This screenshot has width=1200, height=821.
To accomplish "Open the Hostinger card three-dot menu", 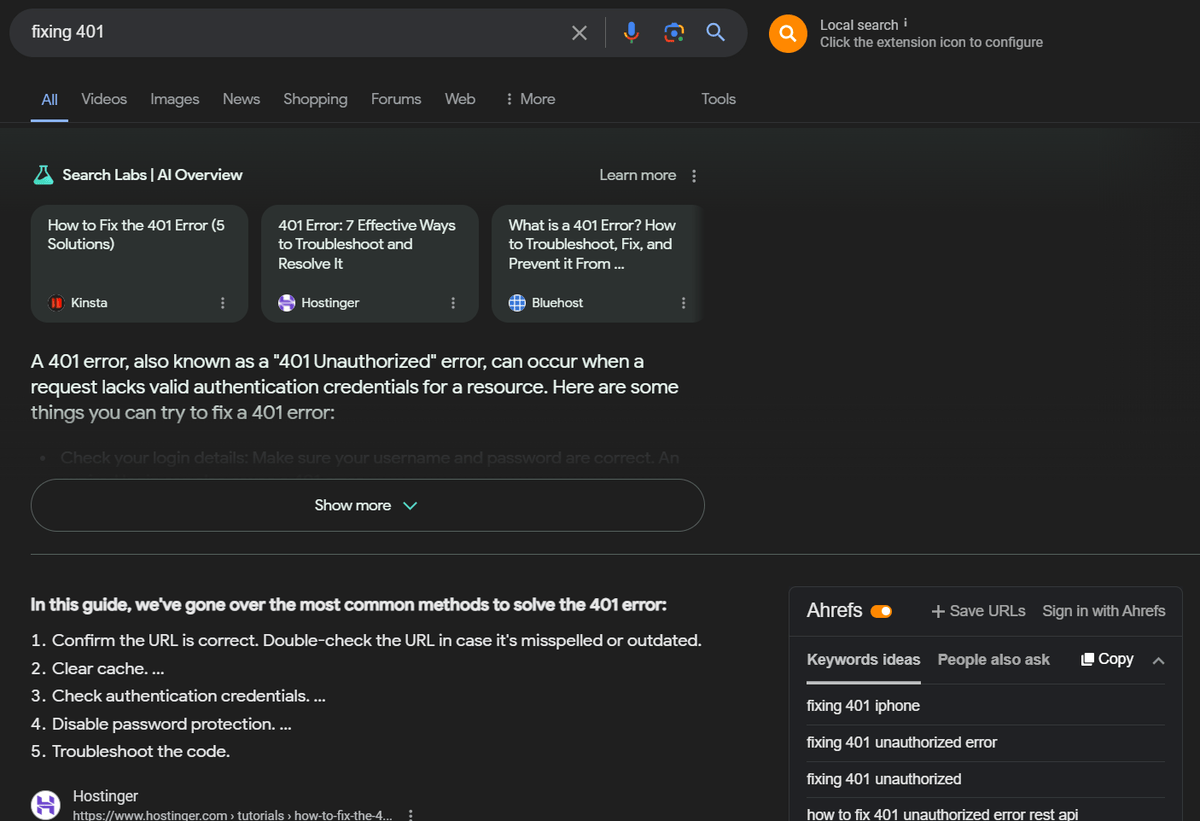I will tap(453, 303).
